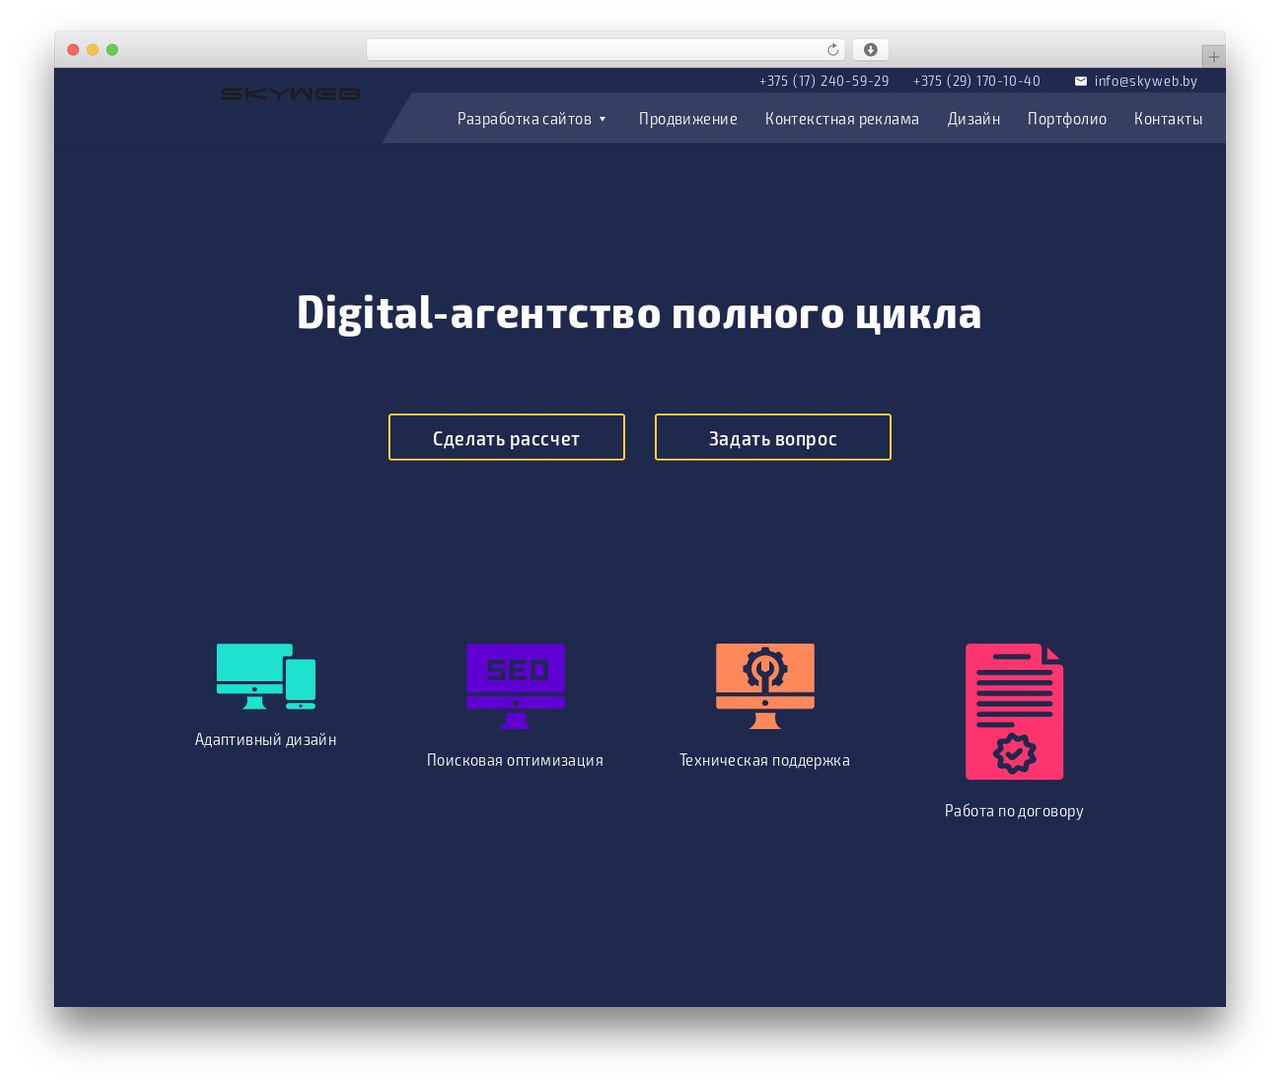1280x1084 pixels.
Task: Open the browser downloads button
Action: click(x=871, y=50)
